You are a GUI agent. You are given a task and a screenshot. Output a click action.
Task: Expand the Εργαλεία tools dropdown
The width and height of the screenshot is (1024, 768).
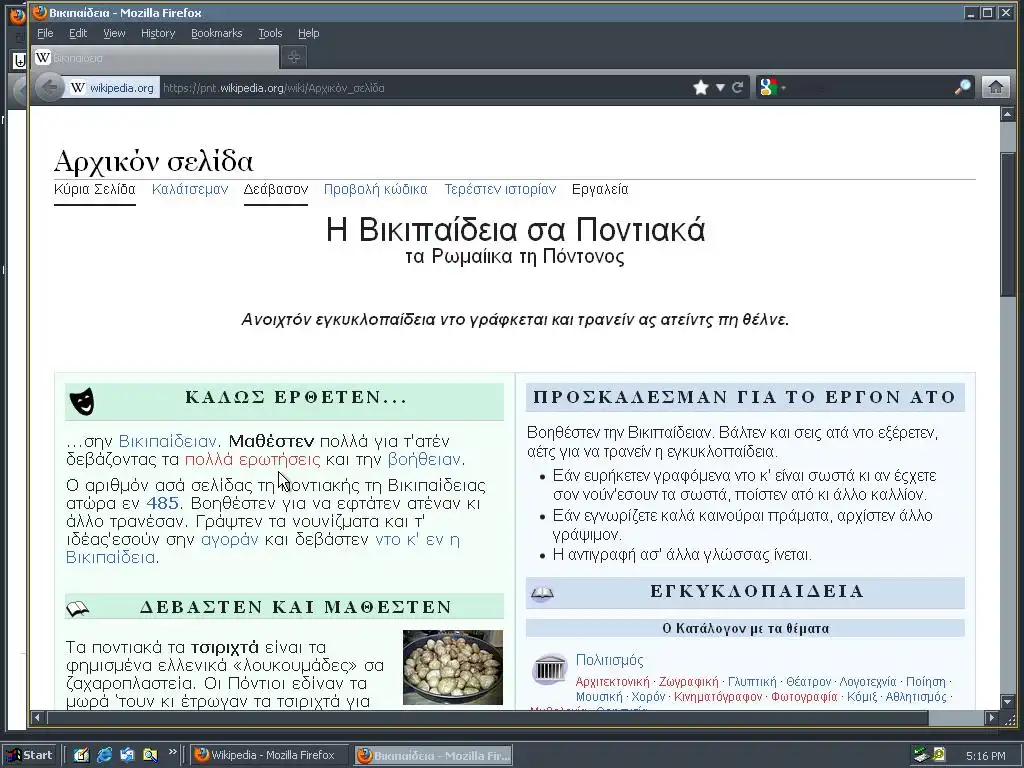click(600, 189)
